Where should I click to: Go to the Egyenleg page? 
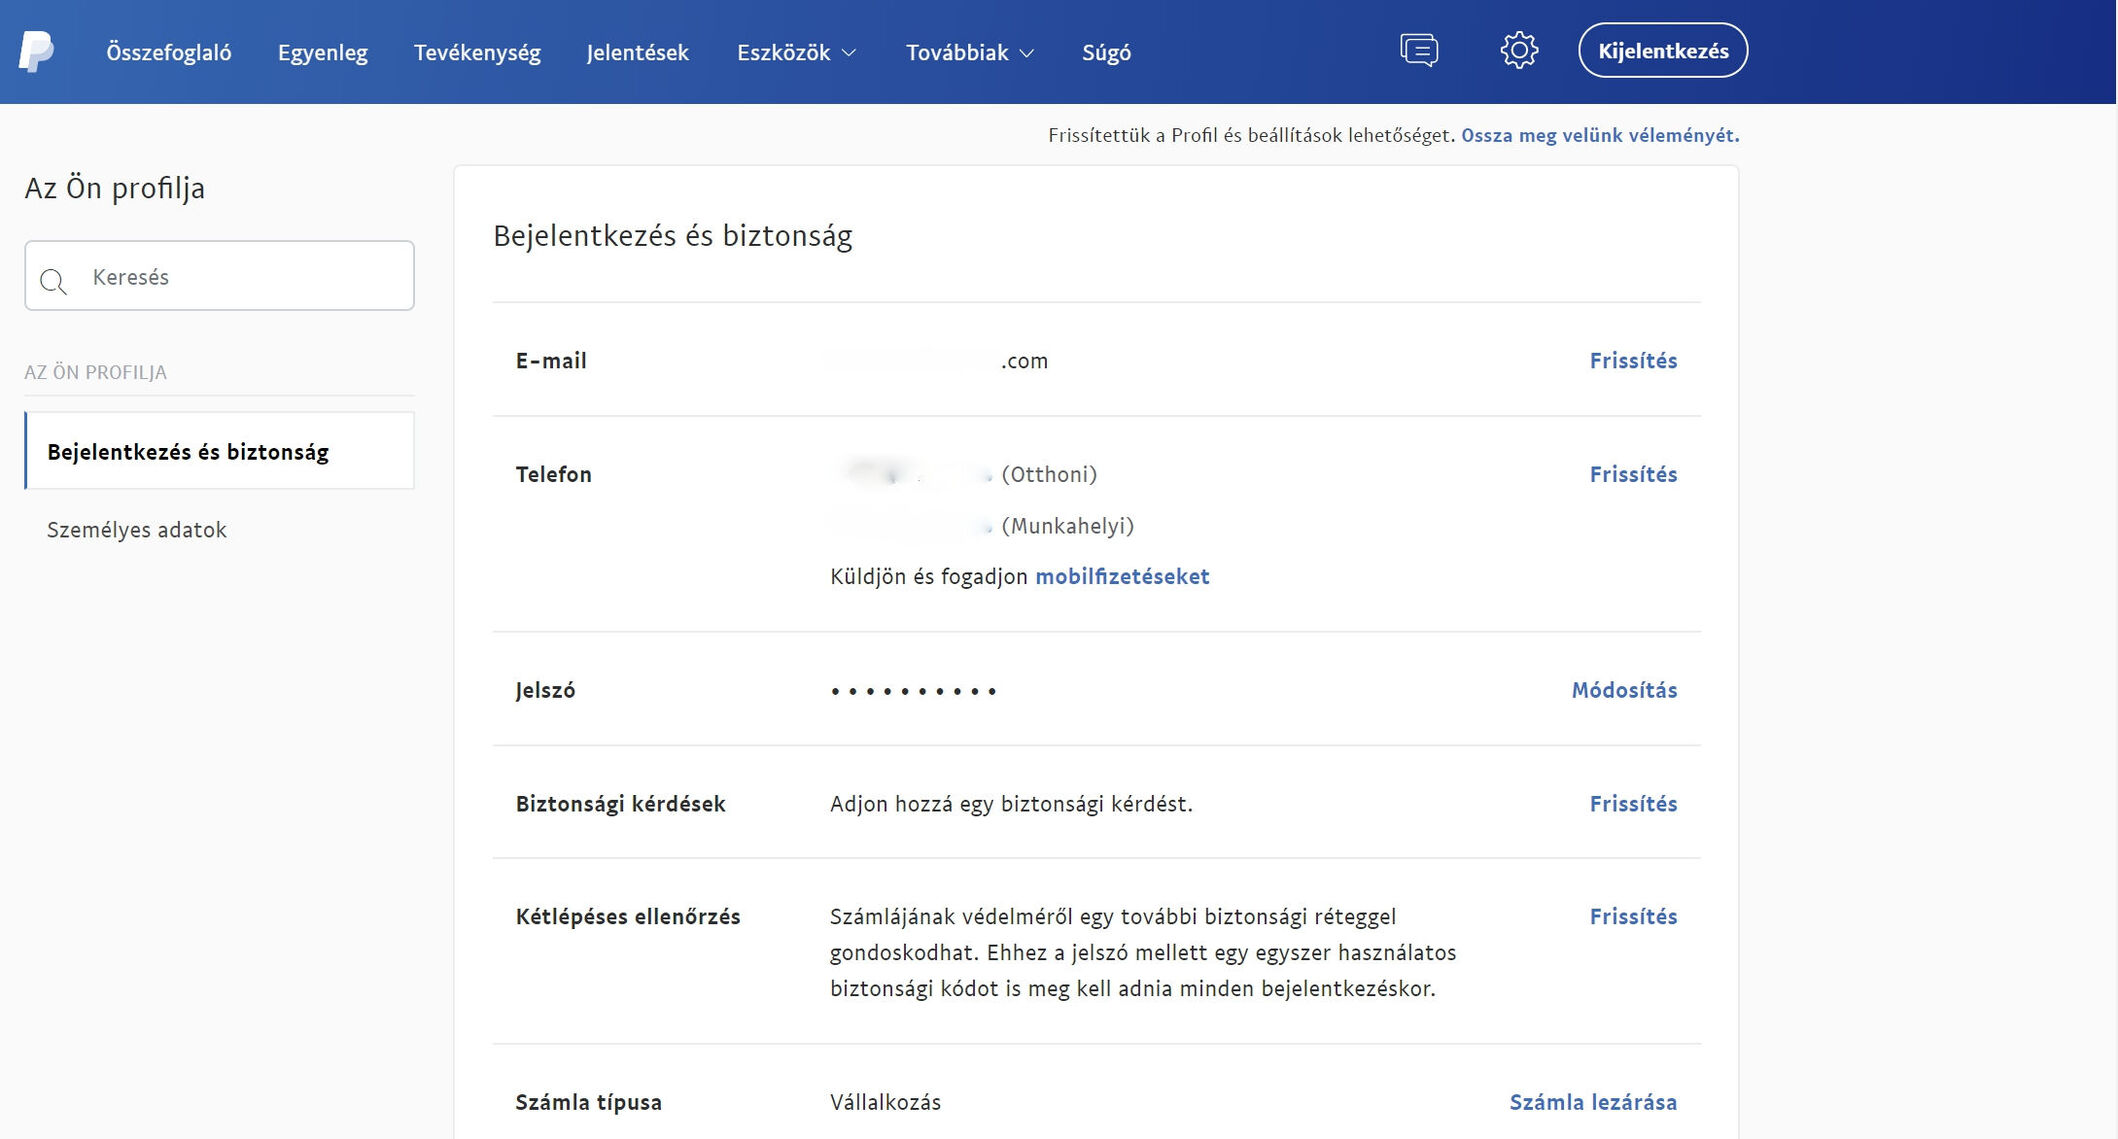point(322,52)
